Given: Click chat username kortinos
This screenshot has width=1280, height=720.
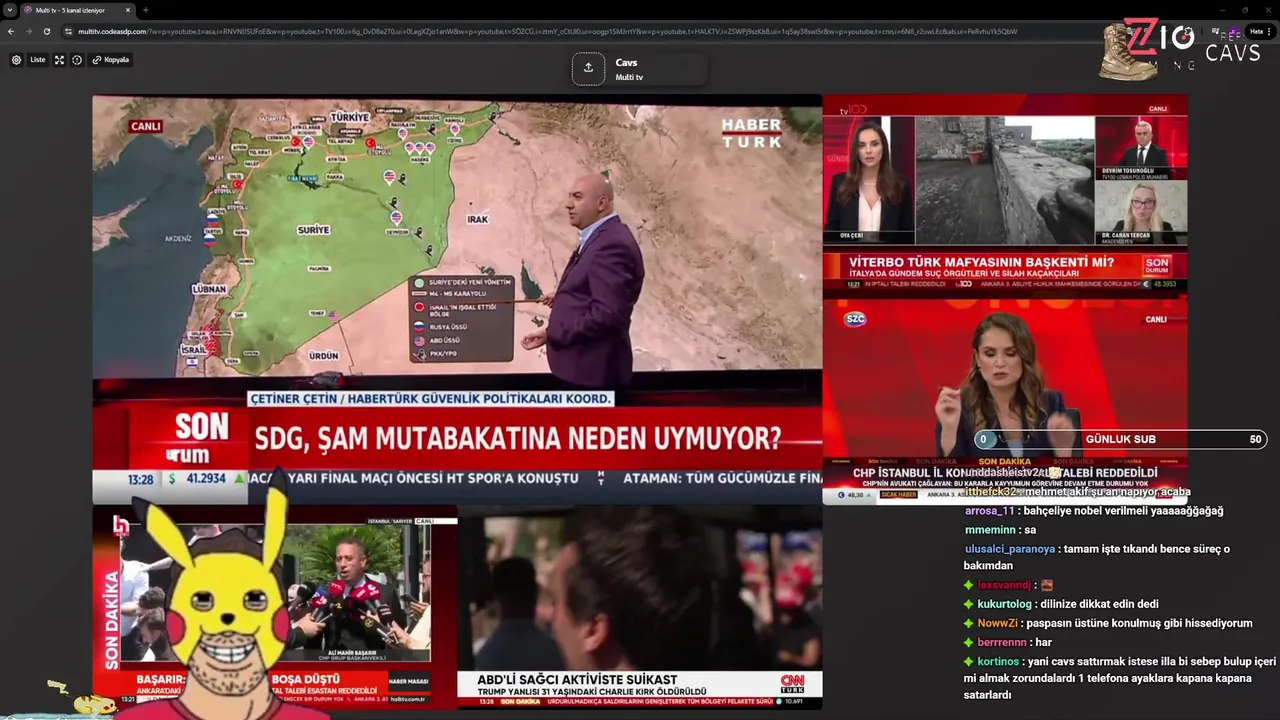Looking at the screenshot, I should coord(998,661).
